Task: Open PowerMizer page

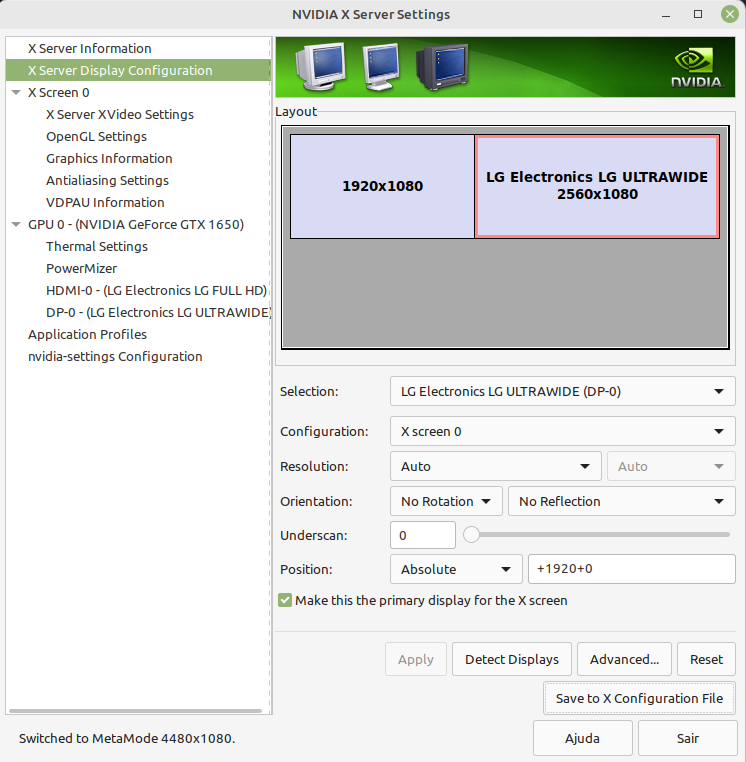Action: tap(81, 268)
